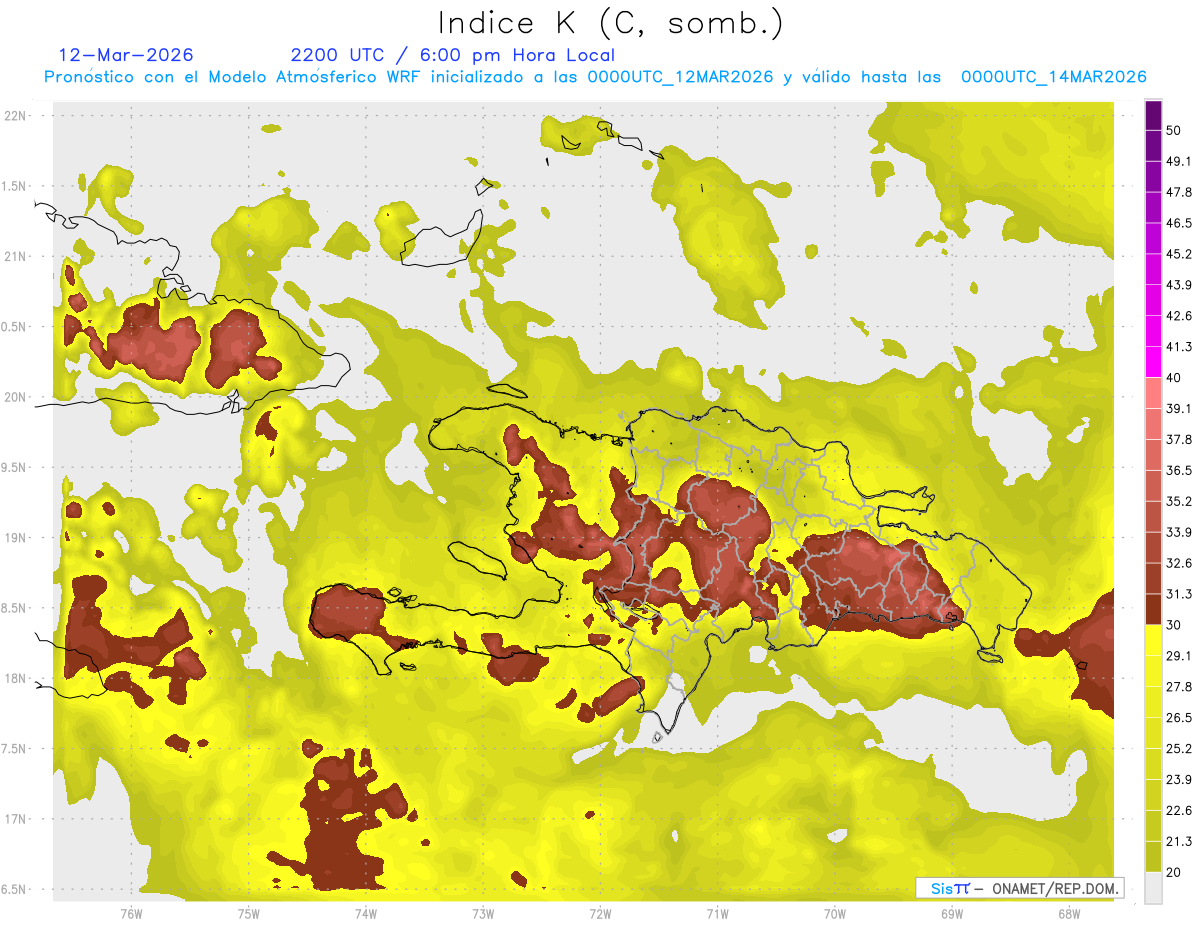This screenshot has height=927, width=1200.
Task: Click the 'Indice K (C, somb.)' map title
Action: 610,23
